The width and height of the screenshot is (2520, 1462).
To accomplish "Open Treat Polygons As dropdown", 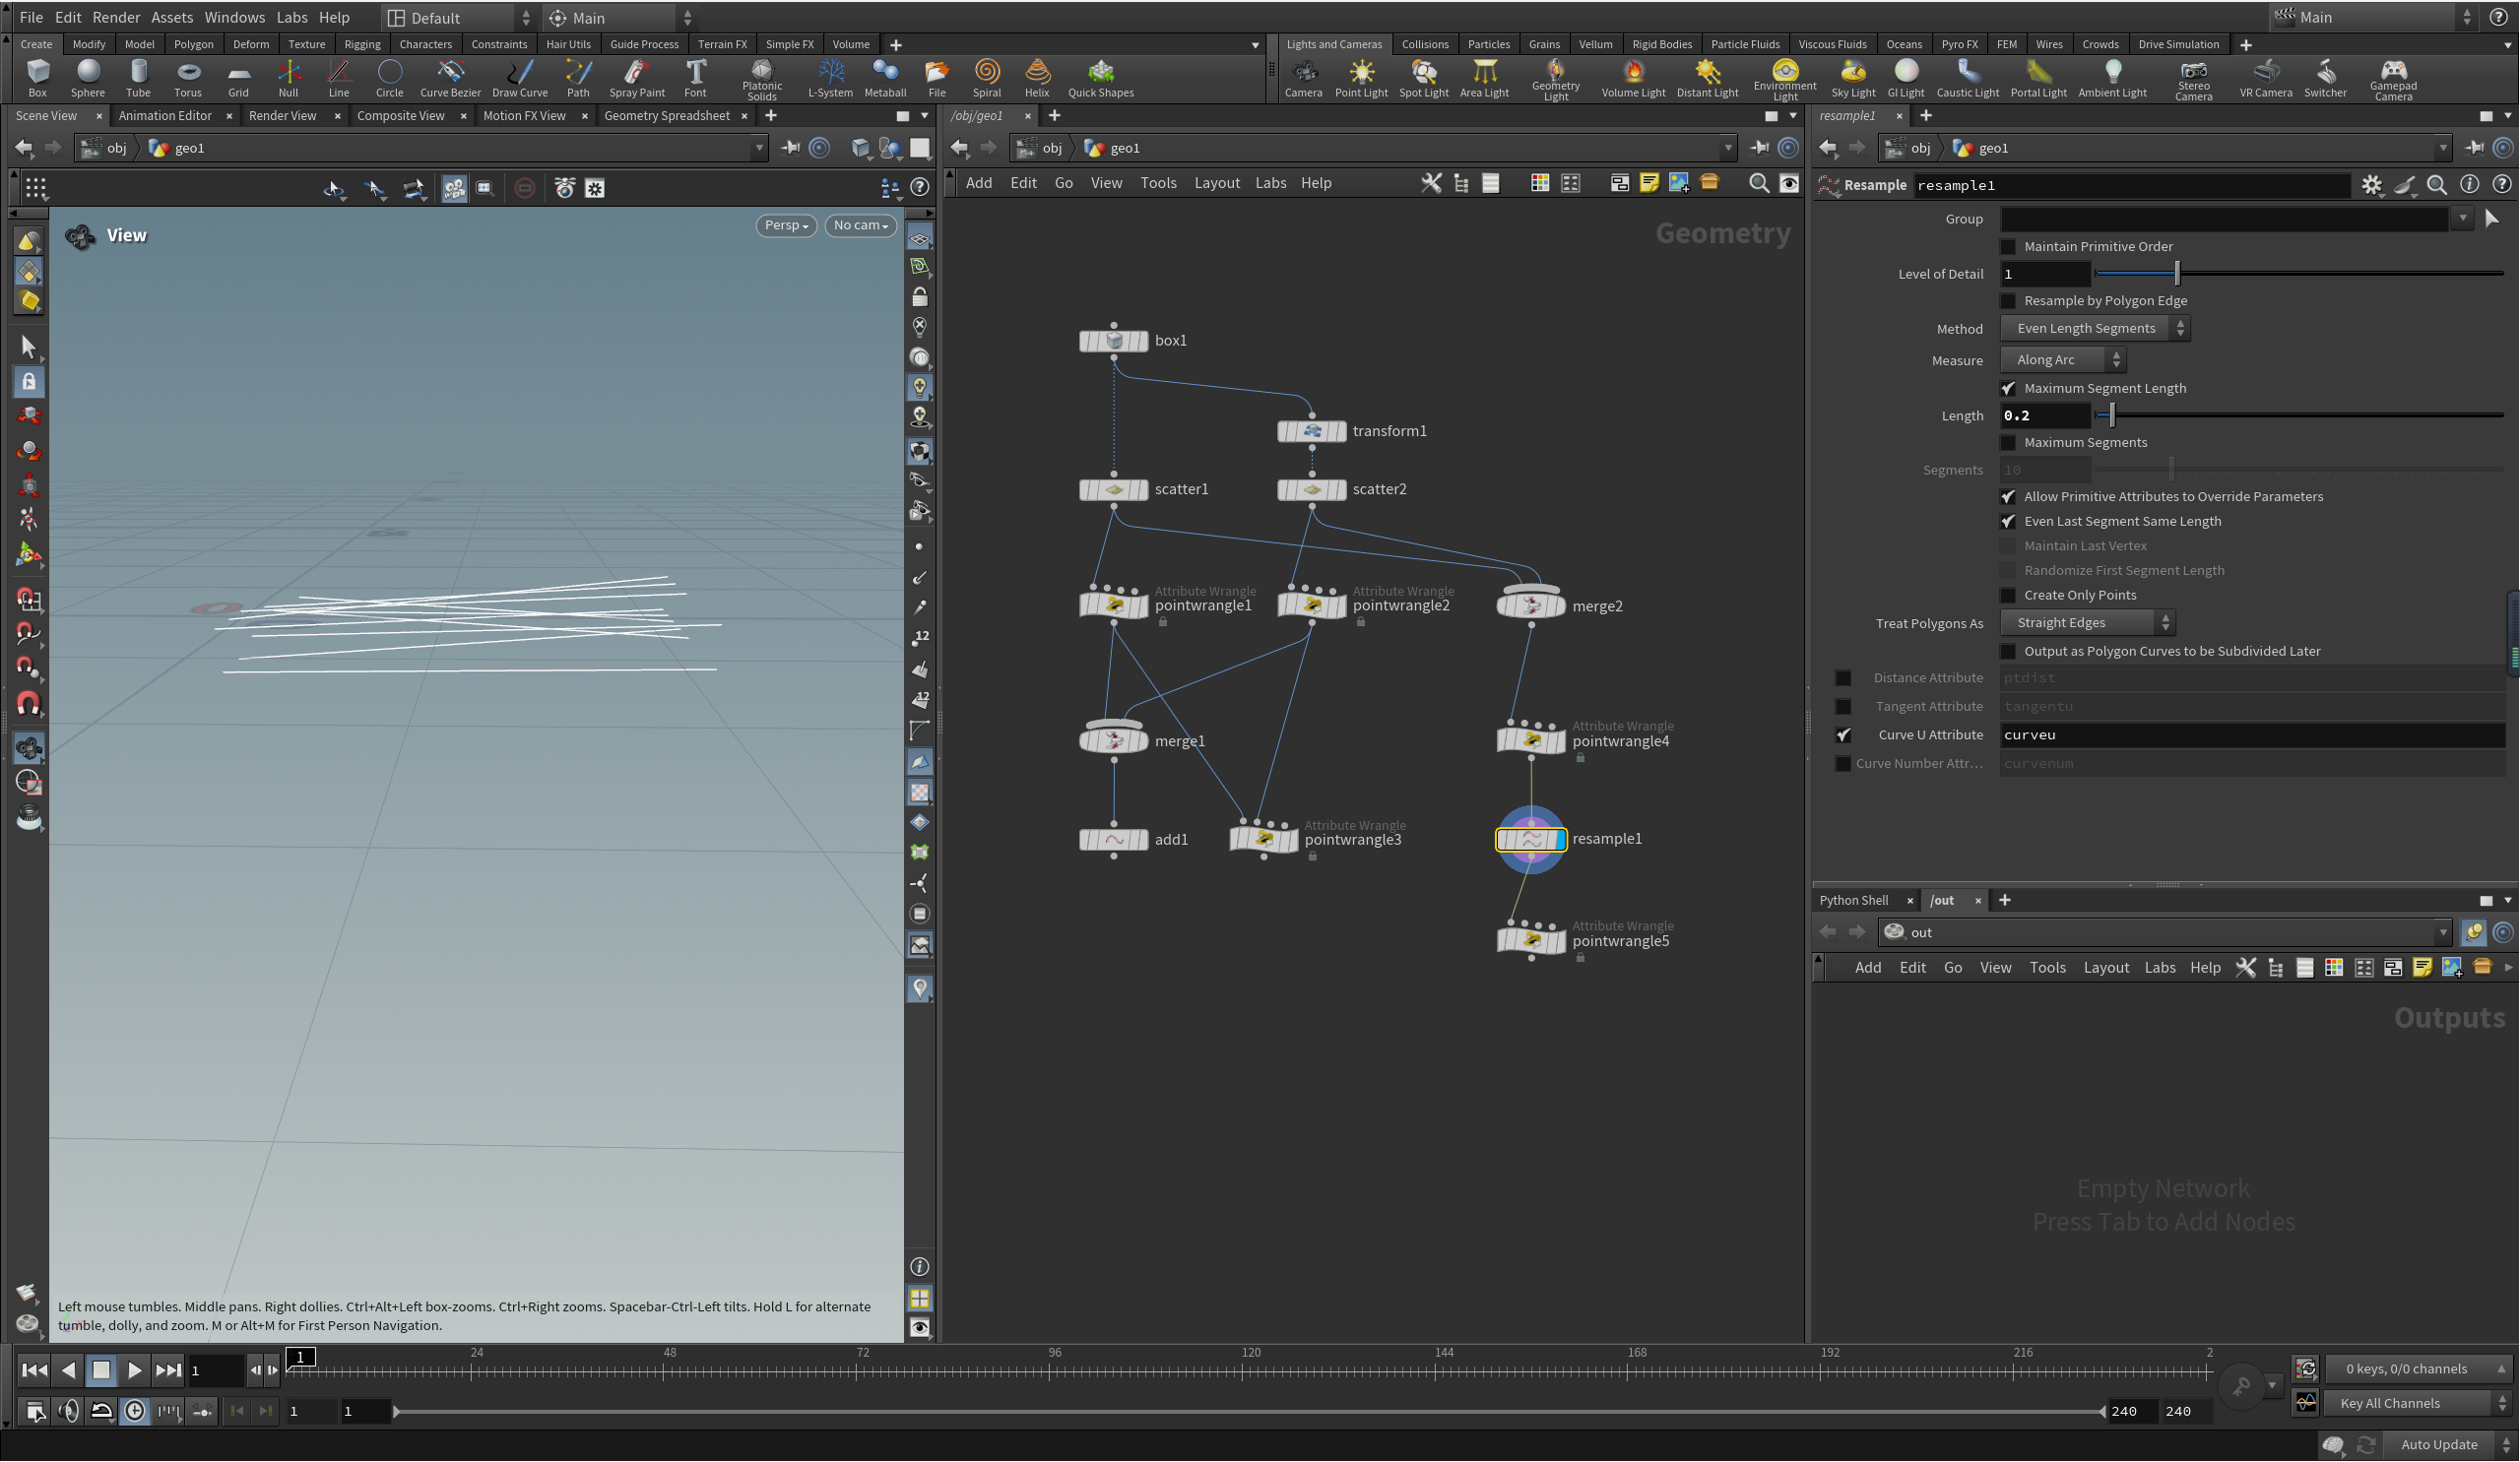I will pos(2087,623).
